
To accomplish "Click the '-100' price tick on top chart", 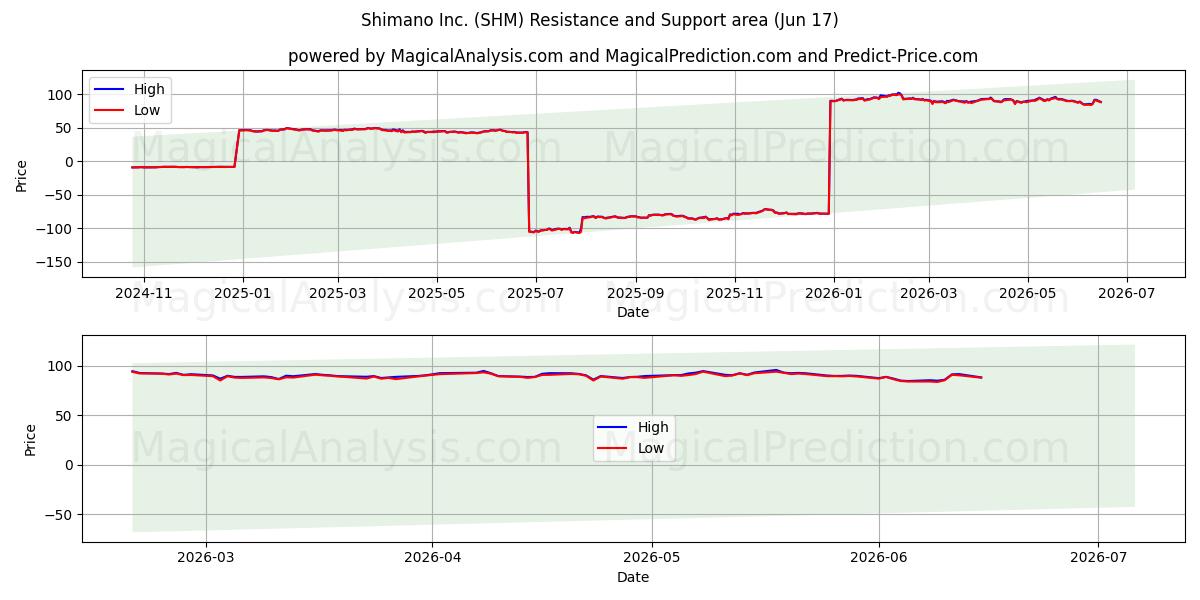I will pyautogui.click(x=56, y=229).
